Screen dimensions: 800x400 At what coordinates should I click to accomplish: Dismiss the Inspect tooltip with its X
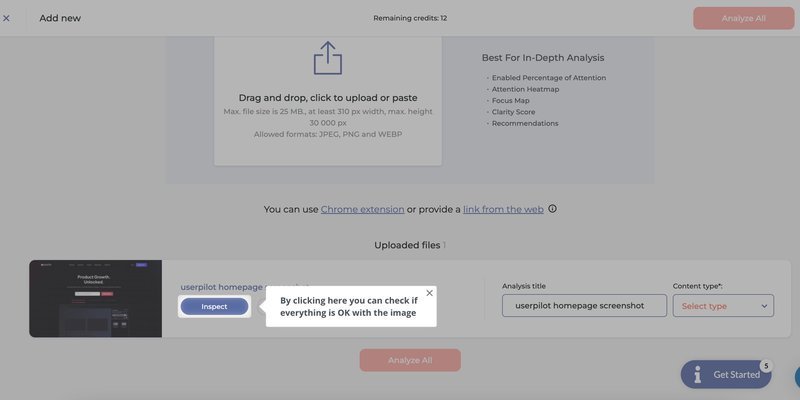[429, 293]
